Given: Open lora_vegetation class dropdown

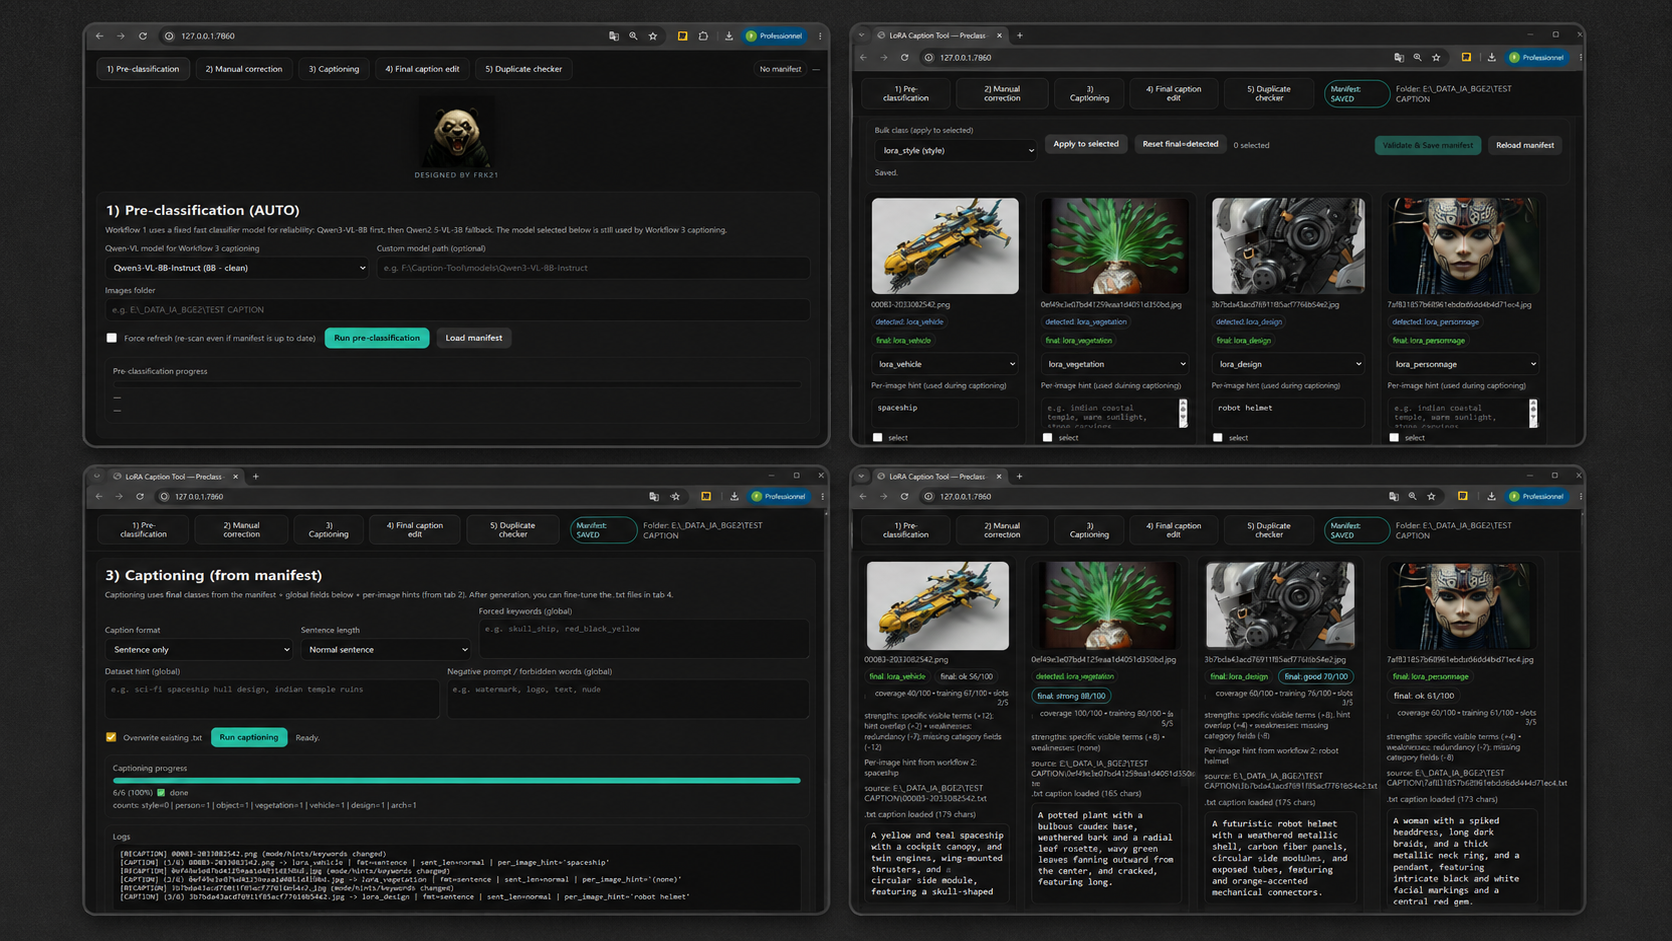Looking at the screenshot, I should [x=1115, y=364].
